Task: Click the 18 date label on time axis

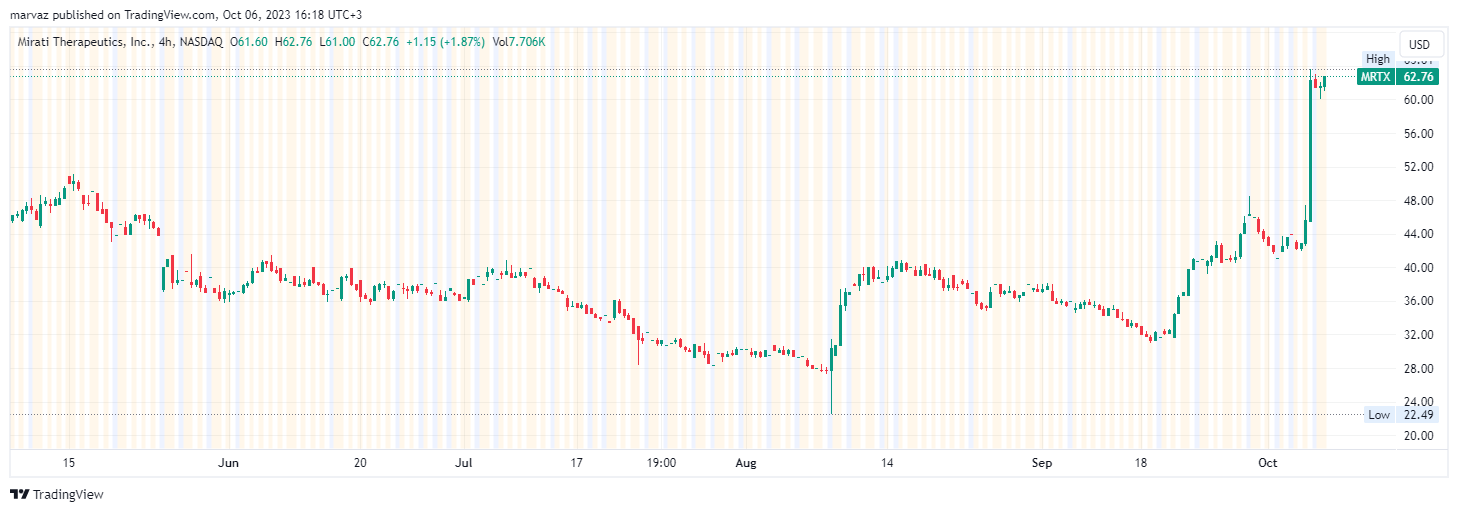Action: coord(1140,463)
